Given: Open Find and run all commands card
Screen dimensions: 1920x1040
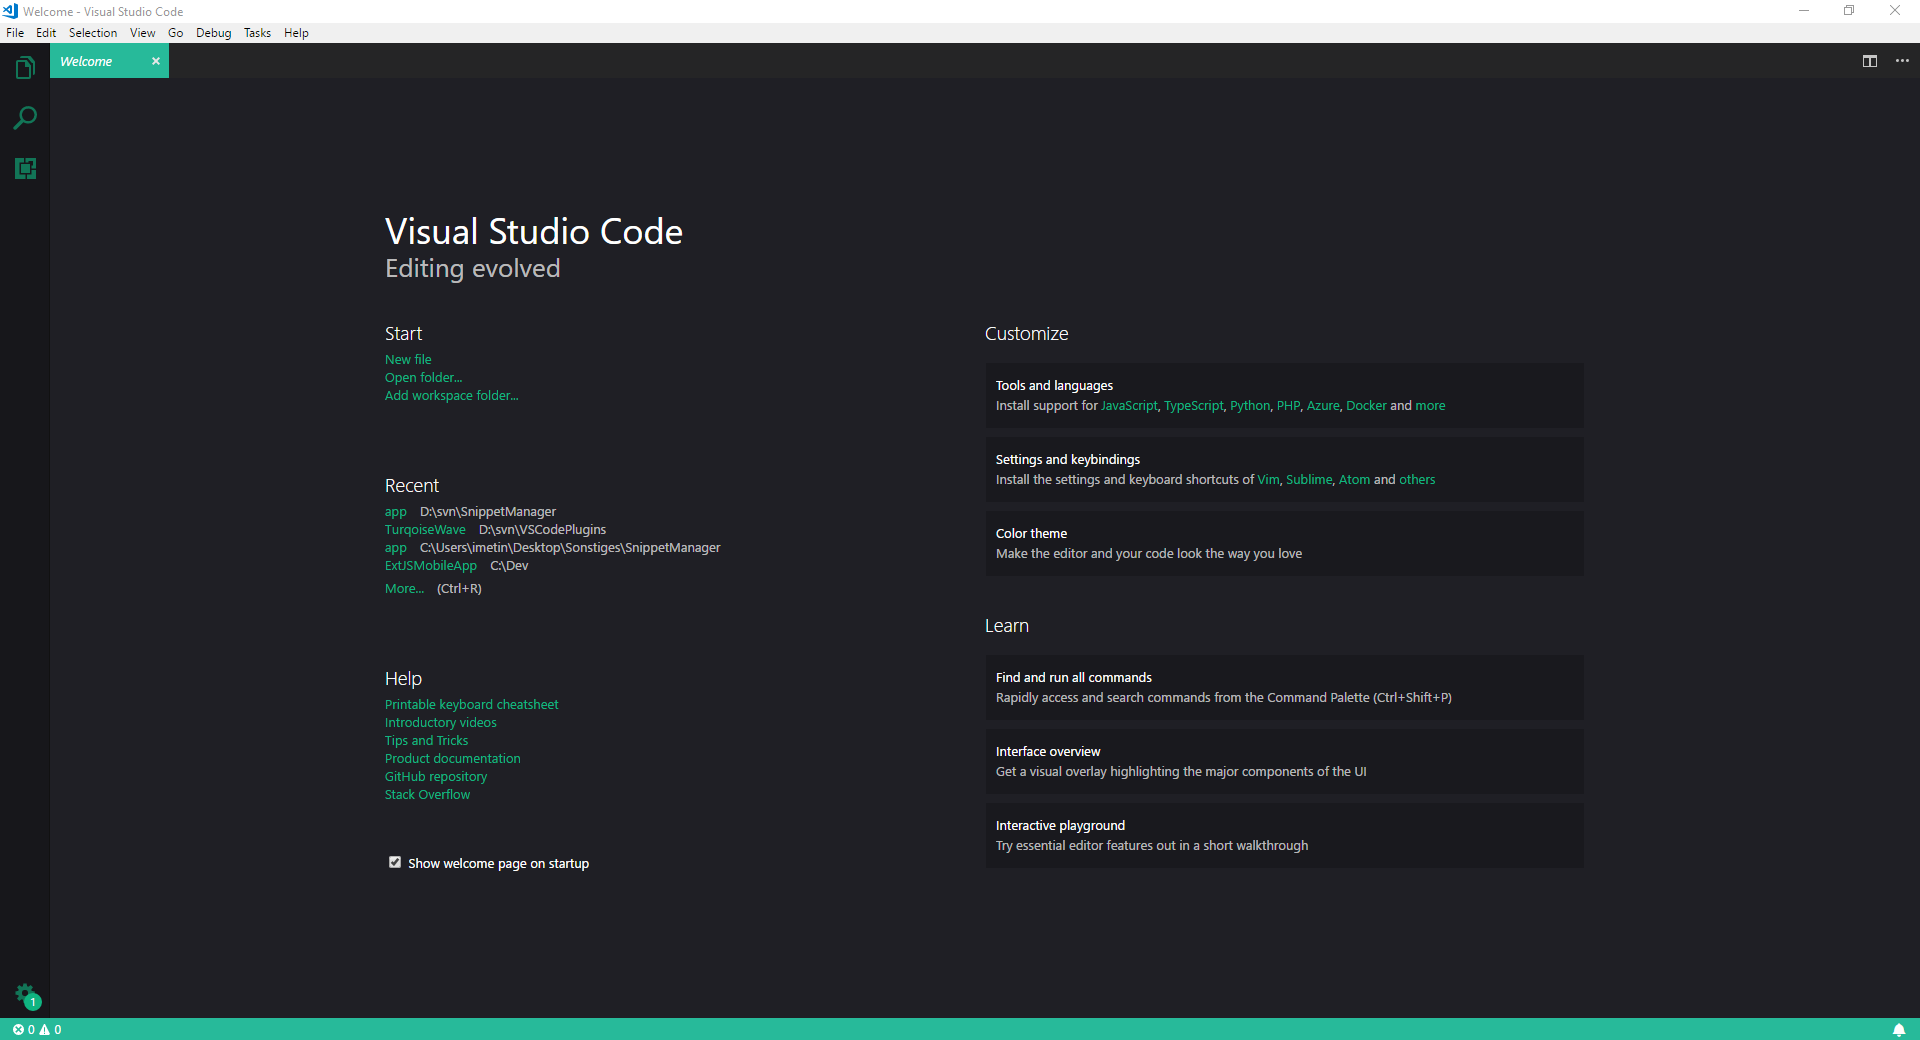Looking at the screenshot, I should 1284,687.
